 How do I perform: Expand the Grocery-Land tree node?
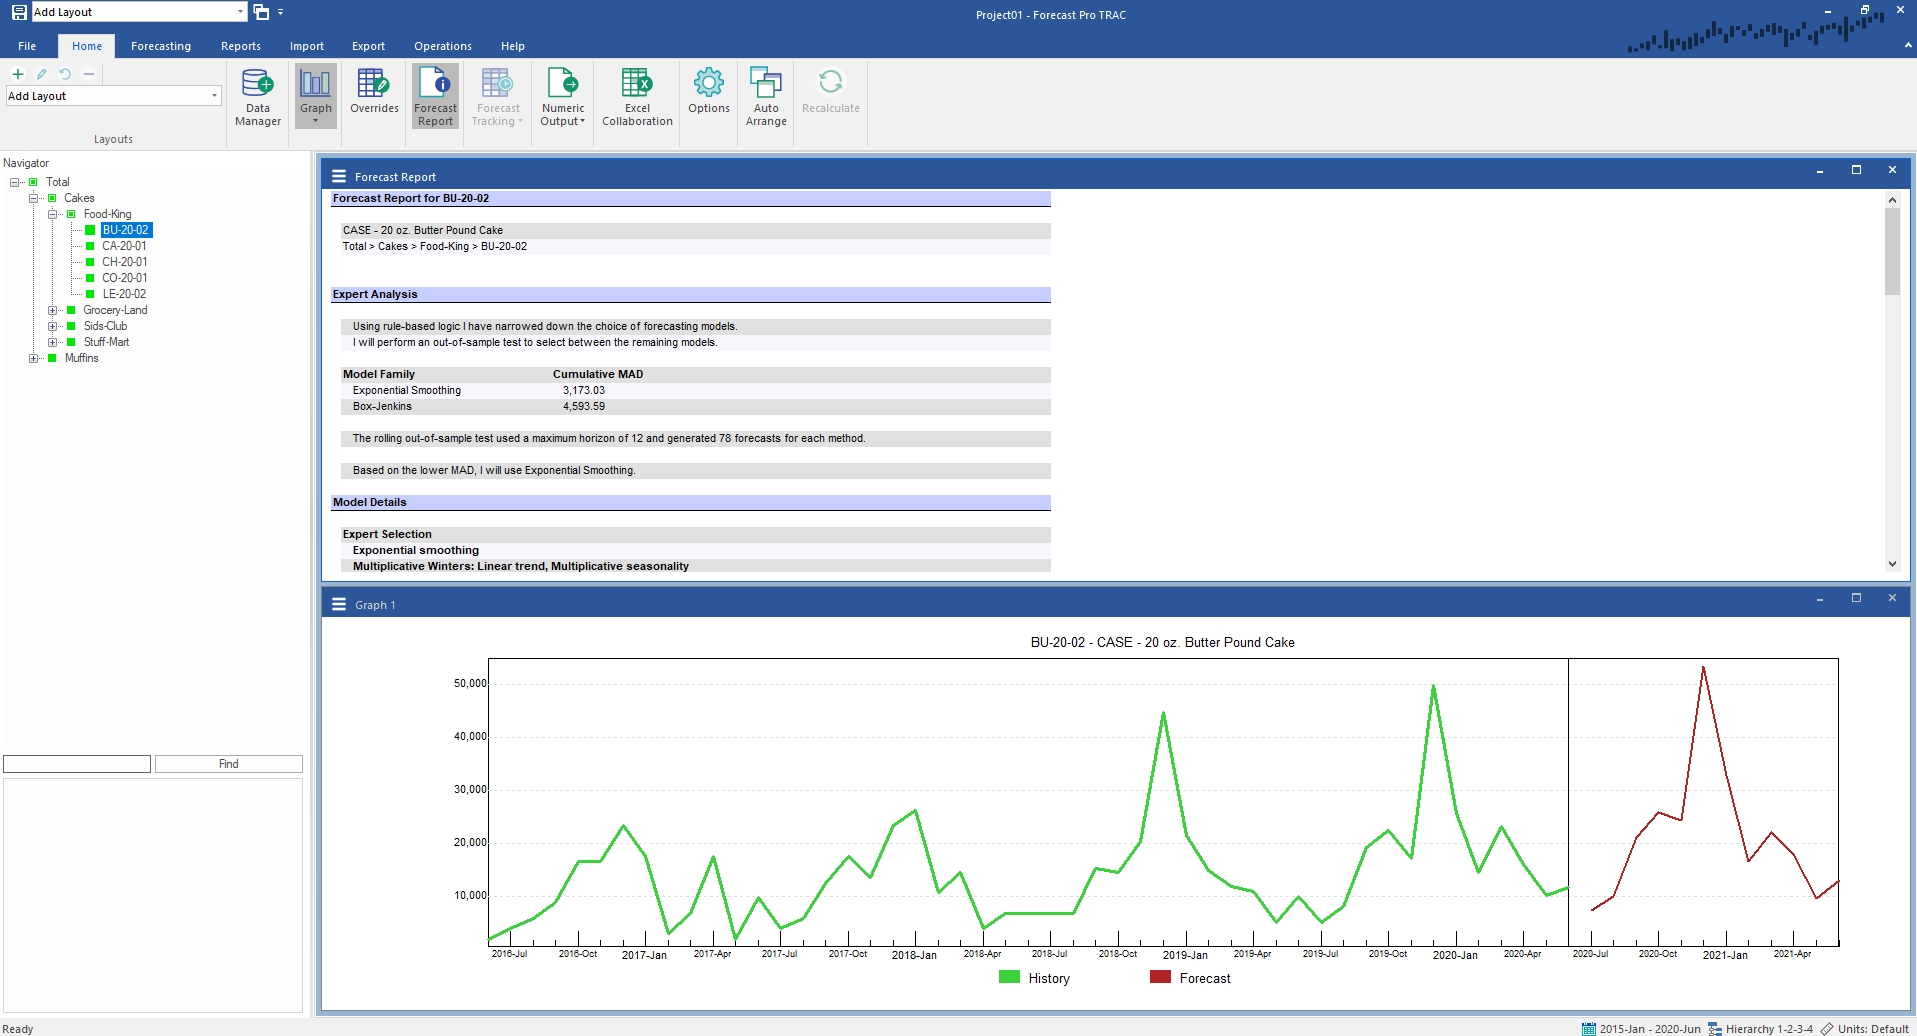pyautogui.click(x=53, y=310)
